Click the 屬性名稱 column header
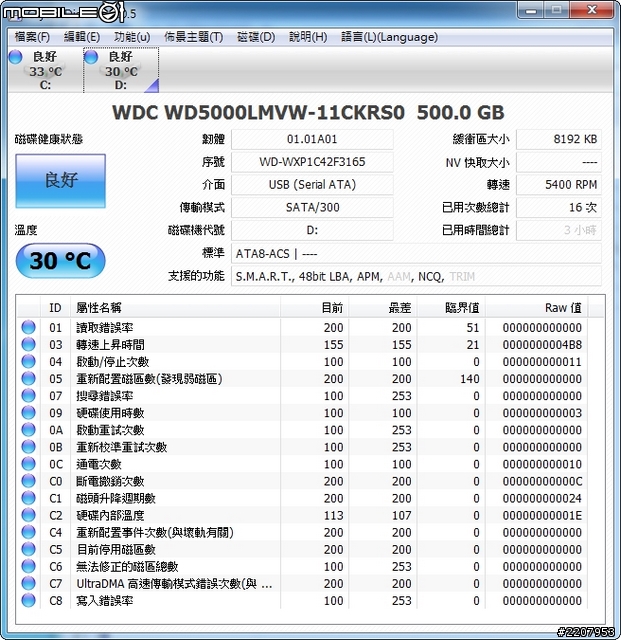This screenshot has width=621, height=640. 175,308
